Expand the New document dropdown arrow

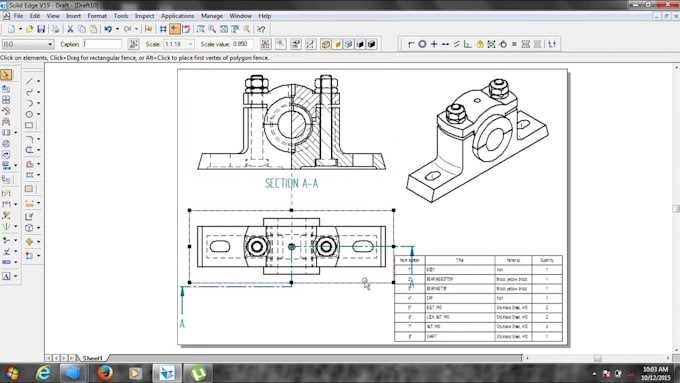coord(20,29)
